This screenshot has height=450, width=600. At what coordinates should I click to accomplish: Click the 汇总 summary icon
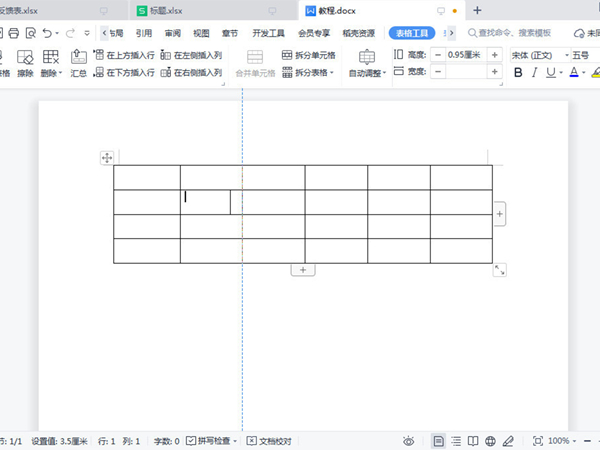click(78, 60)
